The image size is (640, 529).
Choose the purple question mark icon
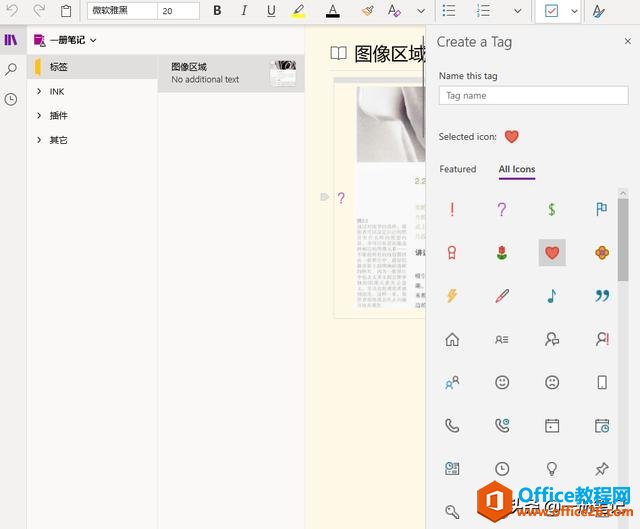point(502,209)
